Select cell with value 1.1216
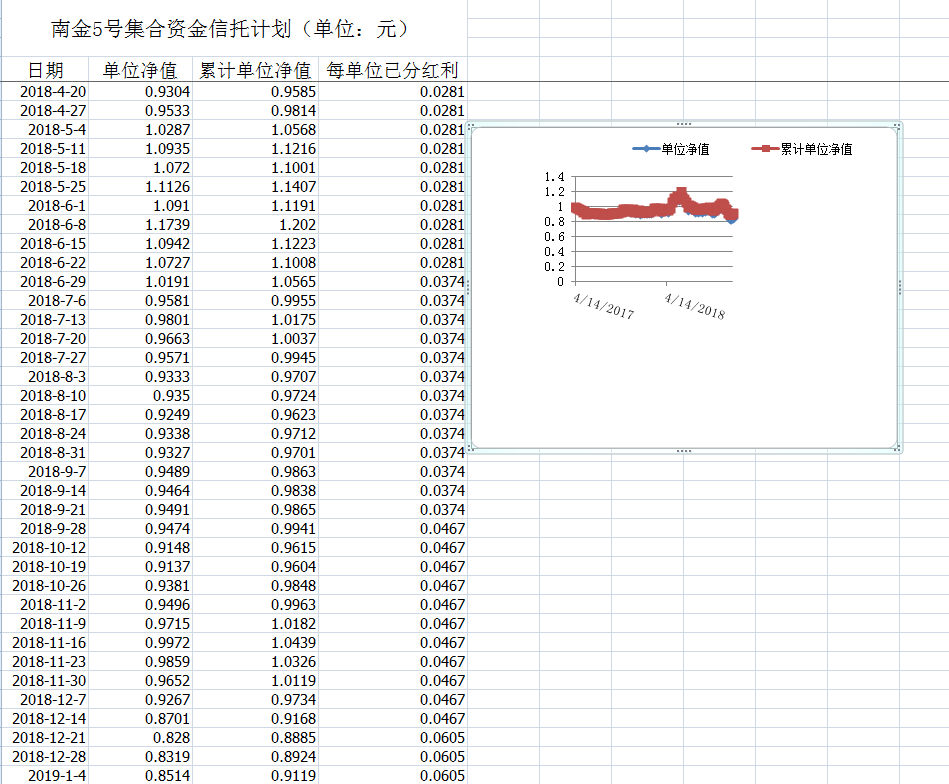 click(x=255, y=148)
